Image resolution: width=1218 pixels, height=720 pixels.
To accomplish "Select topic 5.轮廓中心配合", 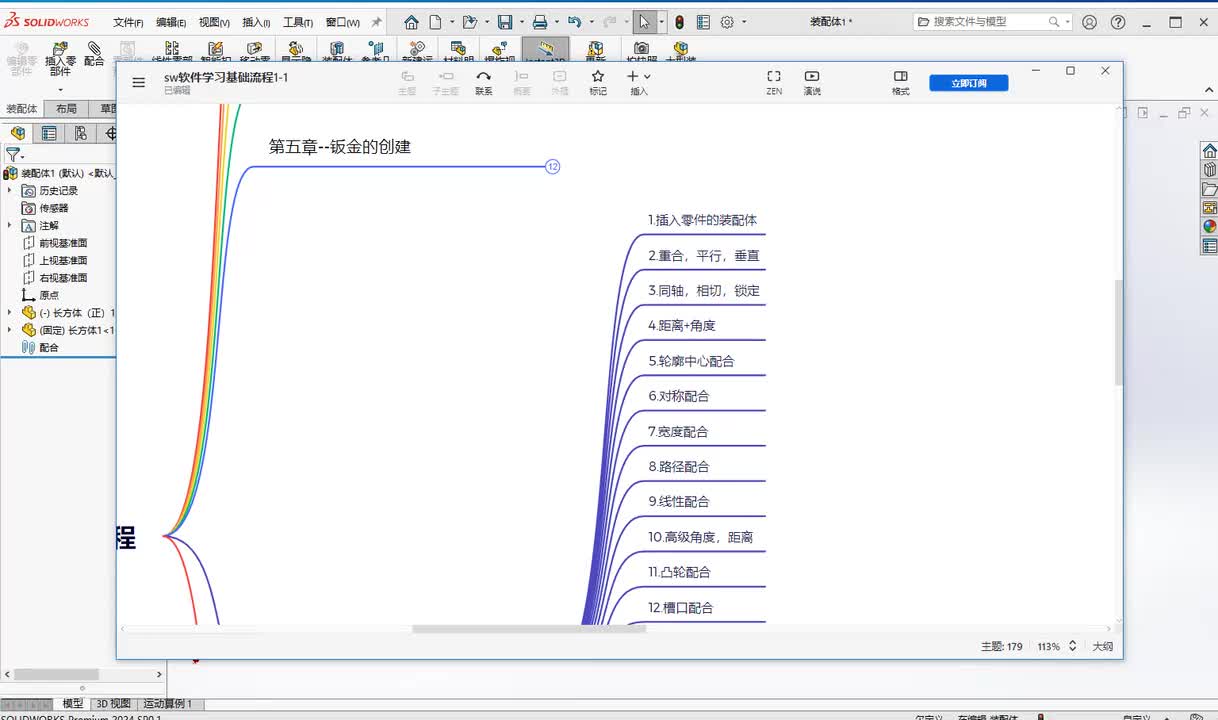I will pyautogui.click(x=691, y=361).
